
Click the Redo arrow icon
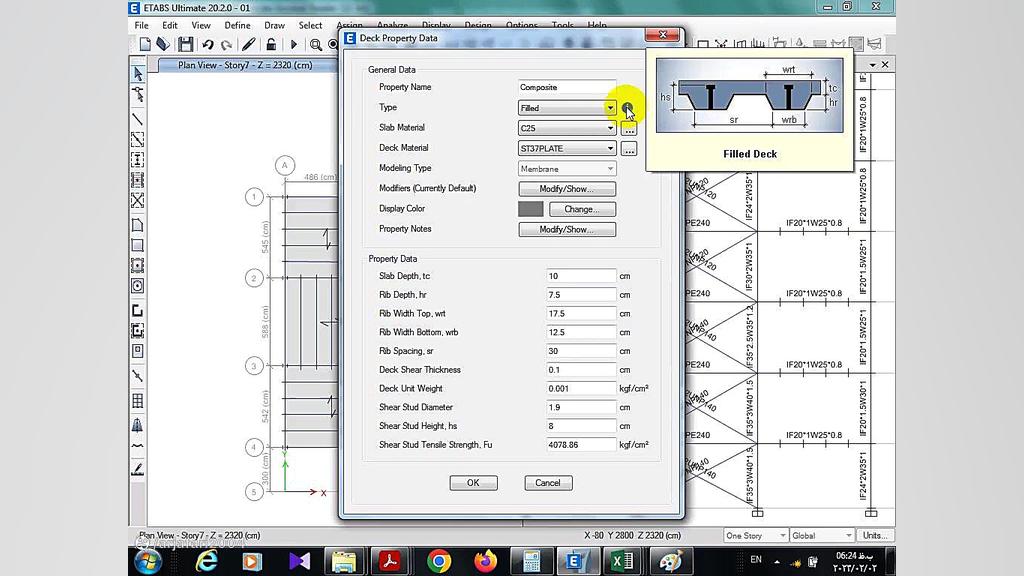click(227, 44)
